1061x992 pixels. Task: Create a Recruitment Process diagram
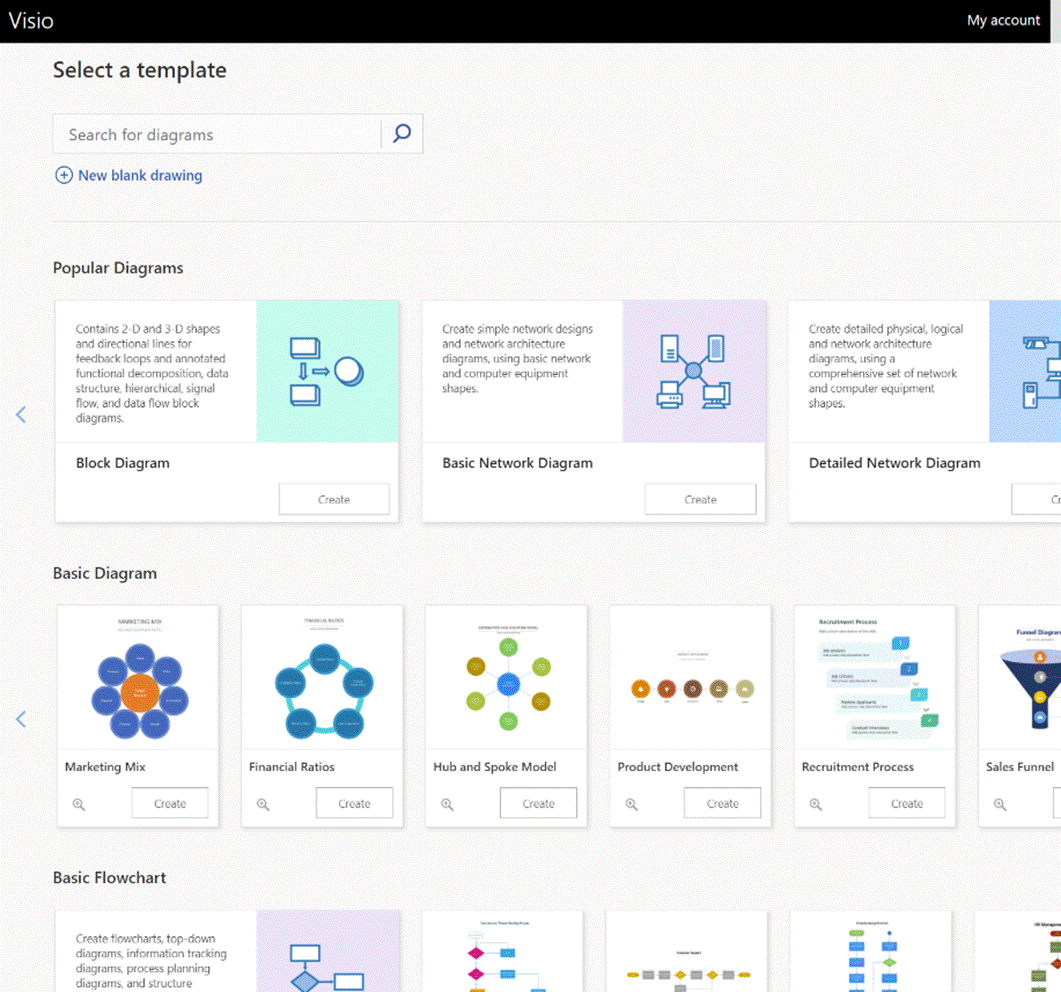[x=907, y=803]
